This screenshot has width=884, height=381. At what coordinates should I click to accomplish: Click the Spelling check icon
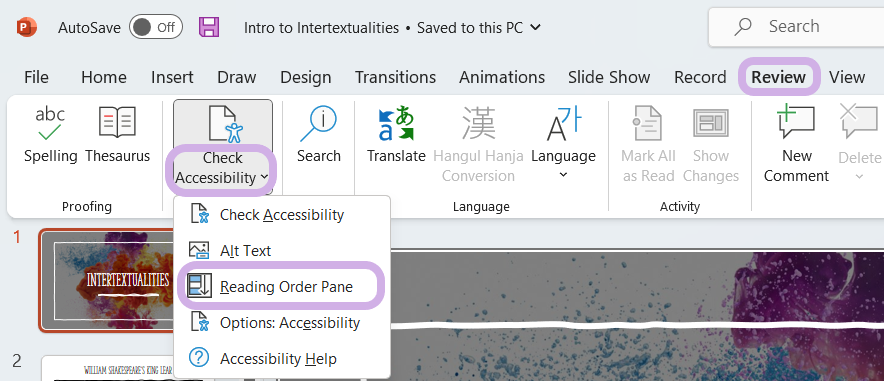pos(50,124)
